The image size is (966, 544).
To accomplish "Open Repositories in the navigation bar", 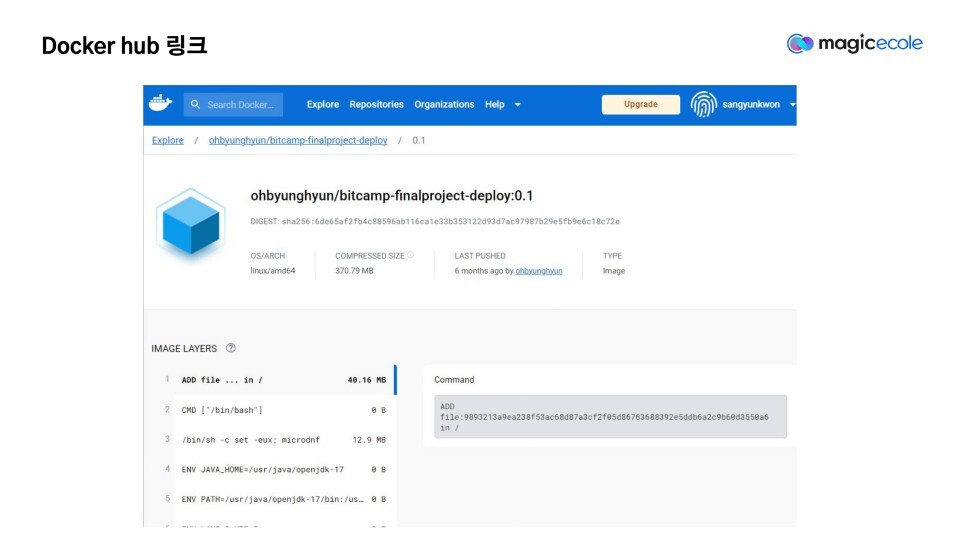I will [376, 105].
